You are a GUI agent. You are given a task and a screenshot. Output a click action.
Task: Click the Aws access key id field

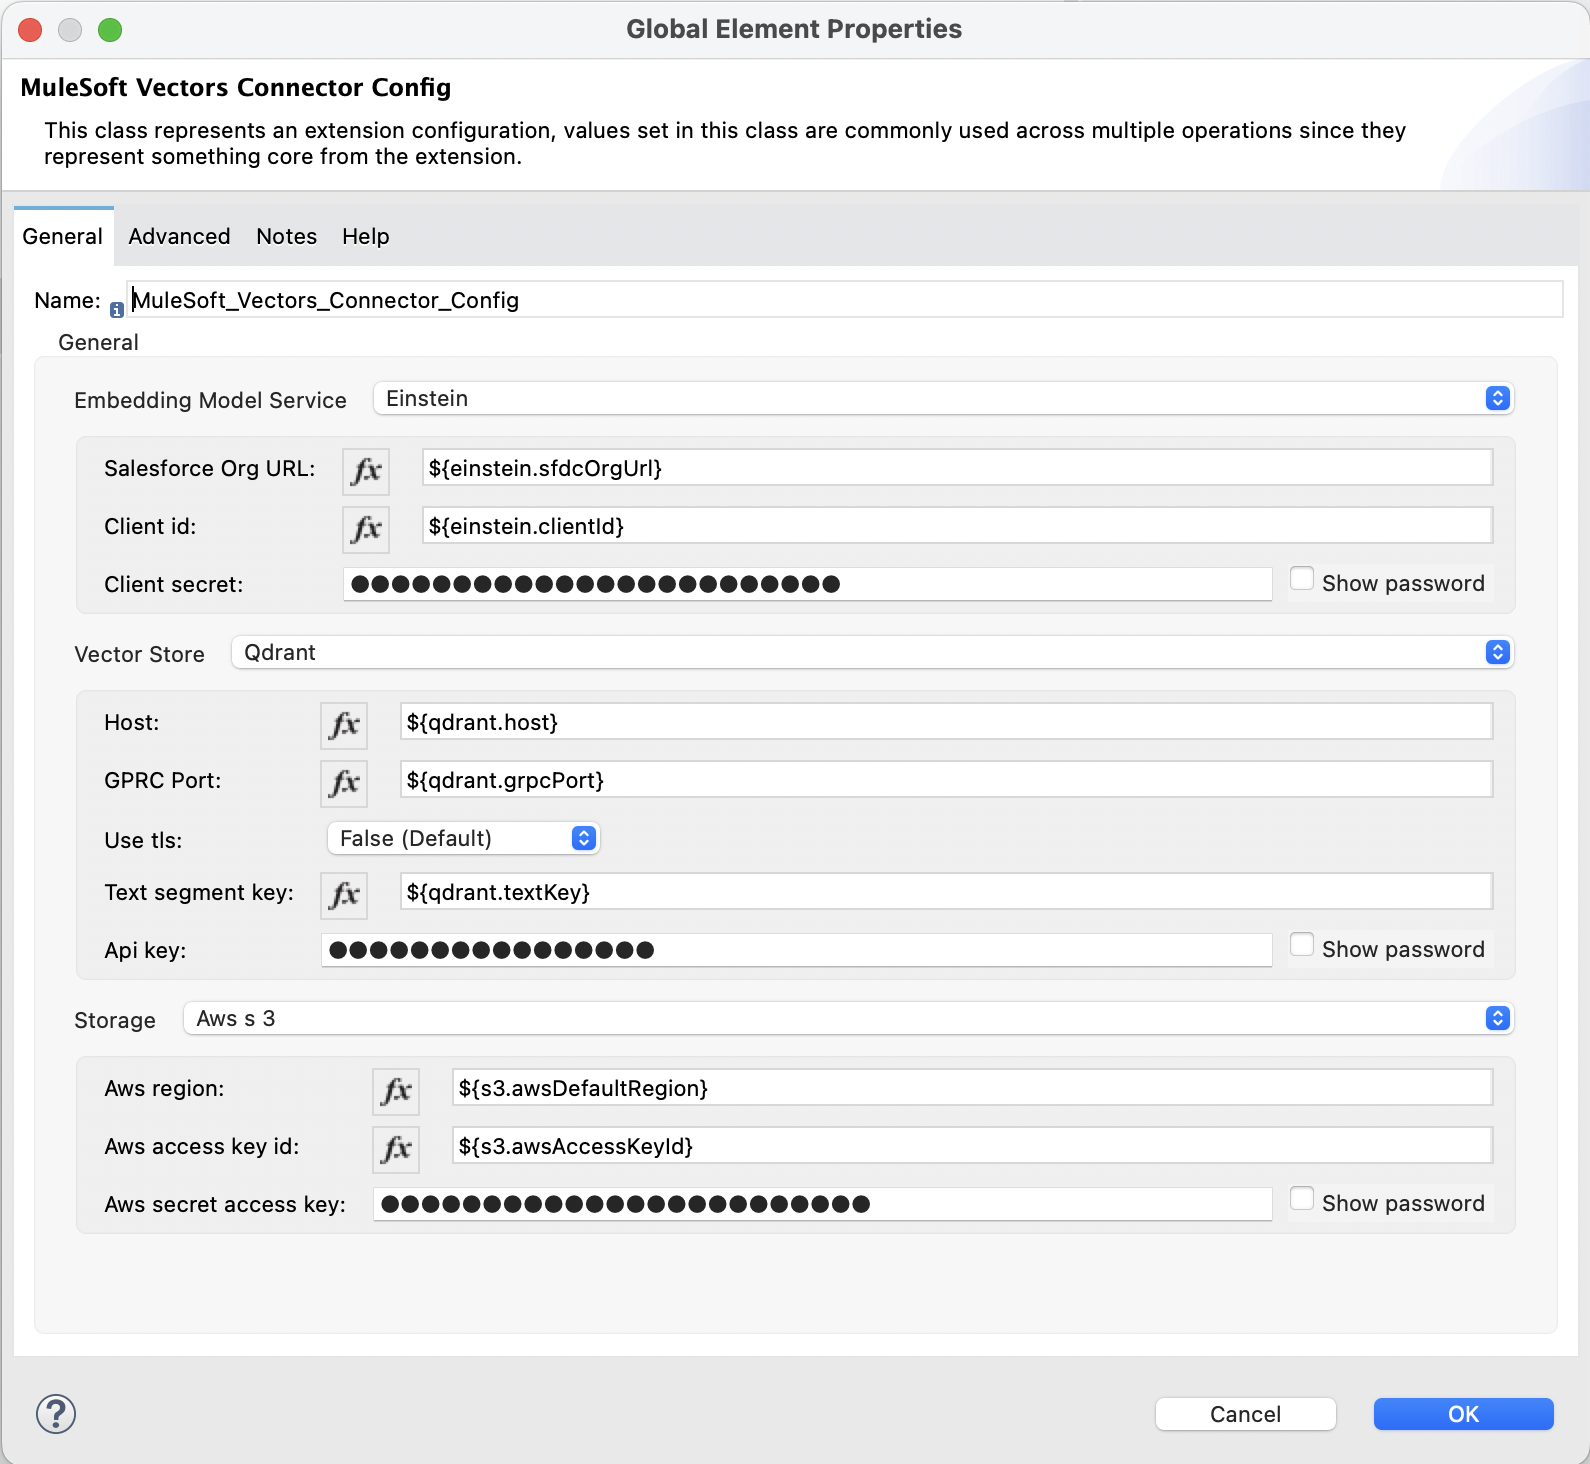click(x=972, y=1146)
